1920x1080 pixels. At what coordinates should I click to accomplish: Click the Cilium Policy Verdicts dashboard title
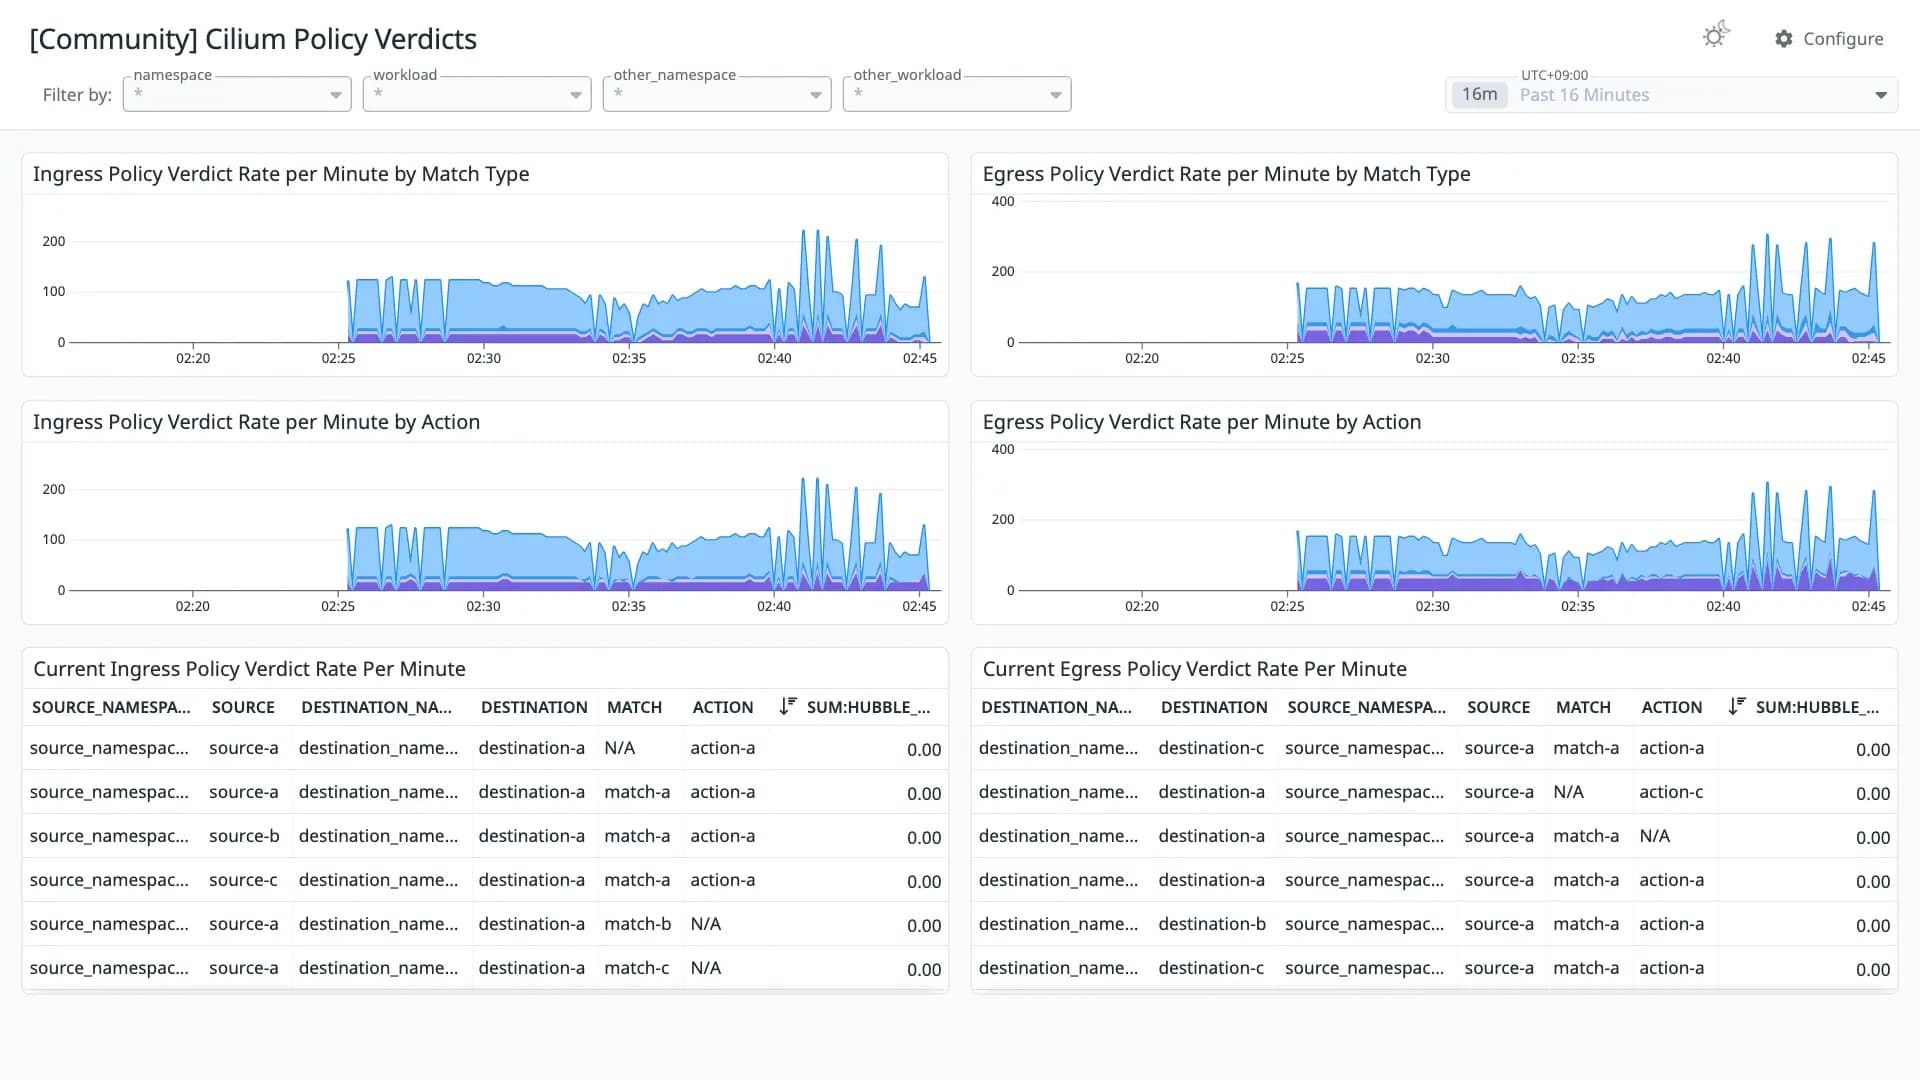253,39
